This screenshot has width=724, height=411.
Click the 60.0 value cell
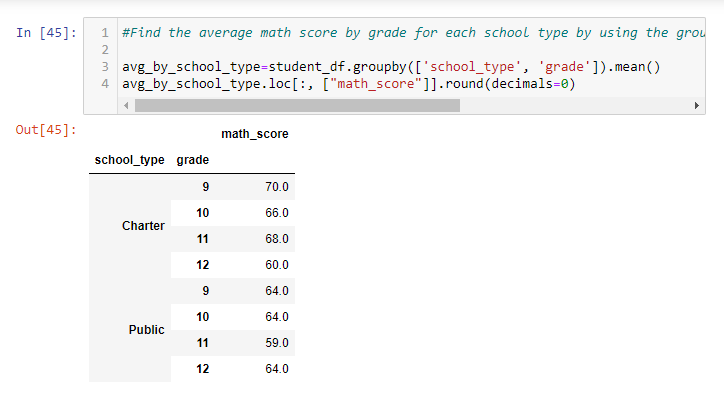[277, 265]
